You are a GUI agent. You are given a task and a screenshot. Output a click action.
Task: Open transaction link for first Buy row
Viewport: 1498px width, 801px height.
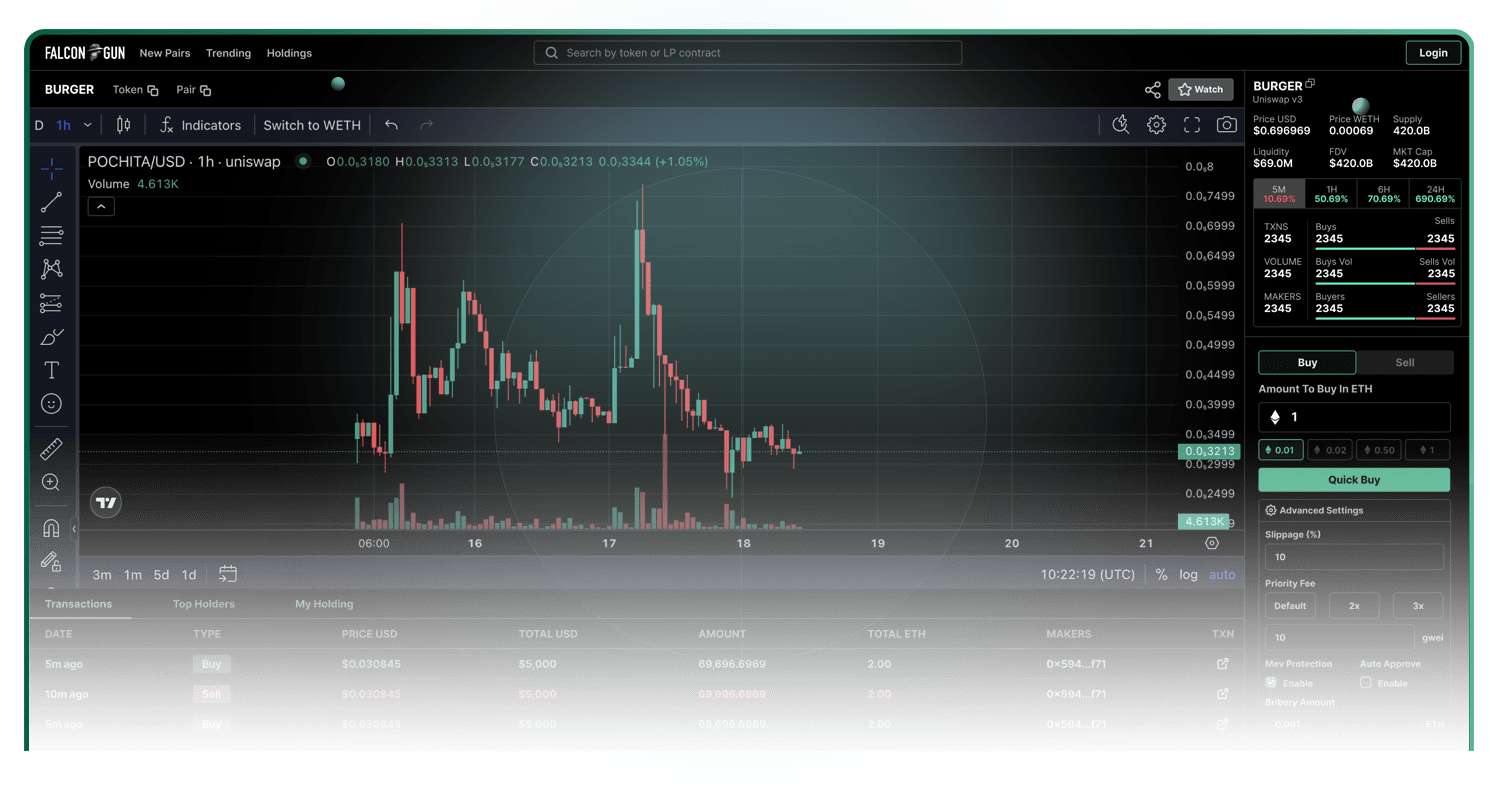pos(1222,664)
